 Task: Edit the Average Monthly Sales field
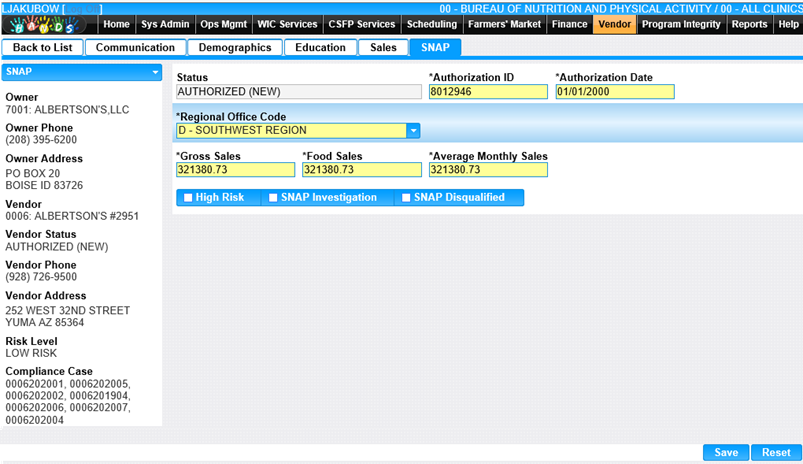(x=488, y=170)
